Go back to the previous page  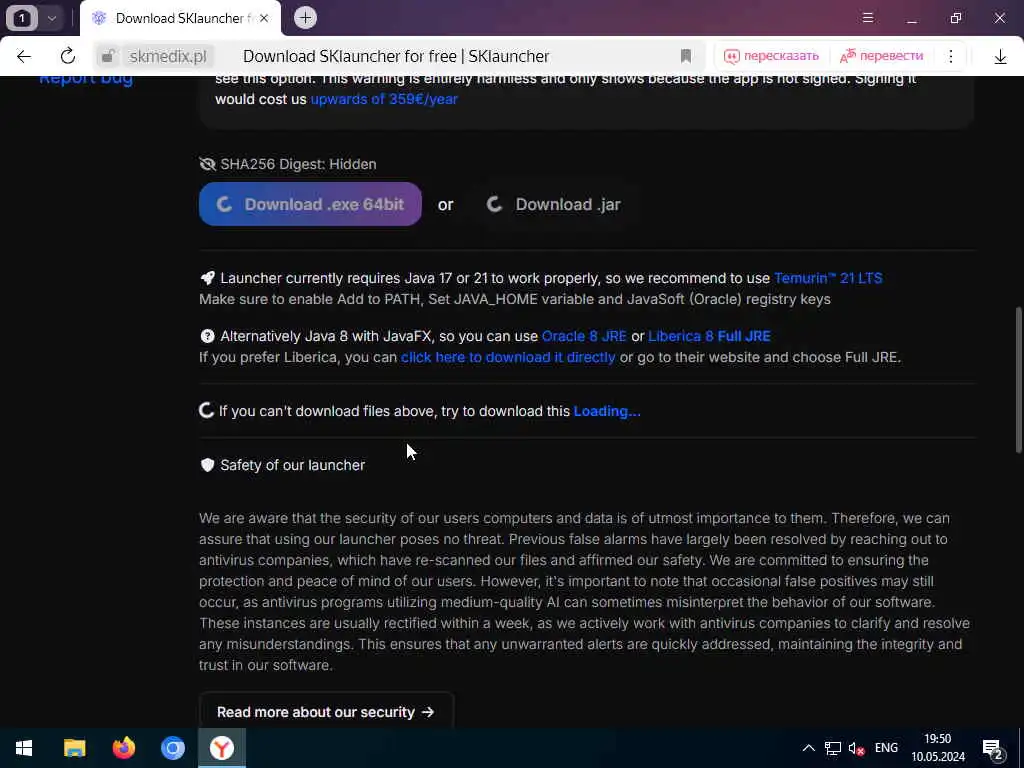point(24,56)
